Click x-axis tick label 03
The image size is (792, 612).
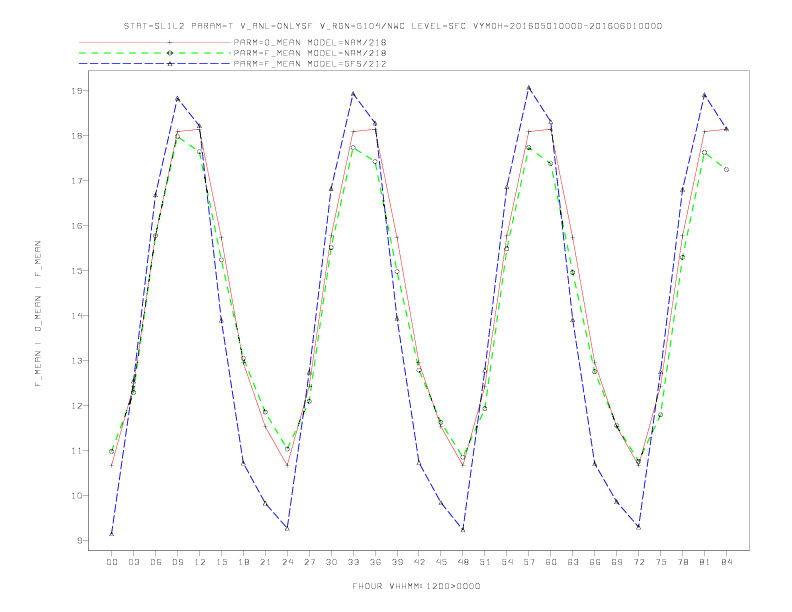[x=133, y=562]
